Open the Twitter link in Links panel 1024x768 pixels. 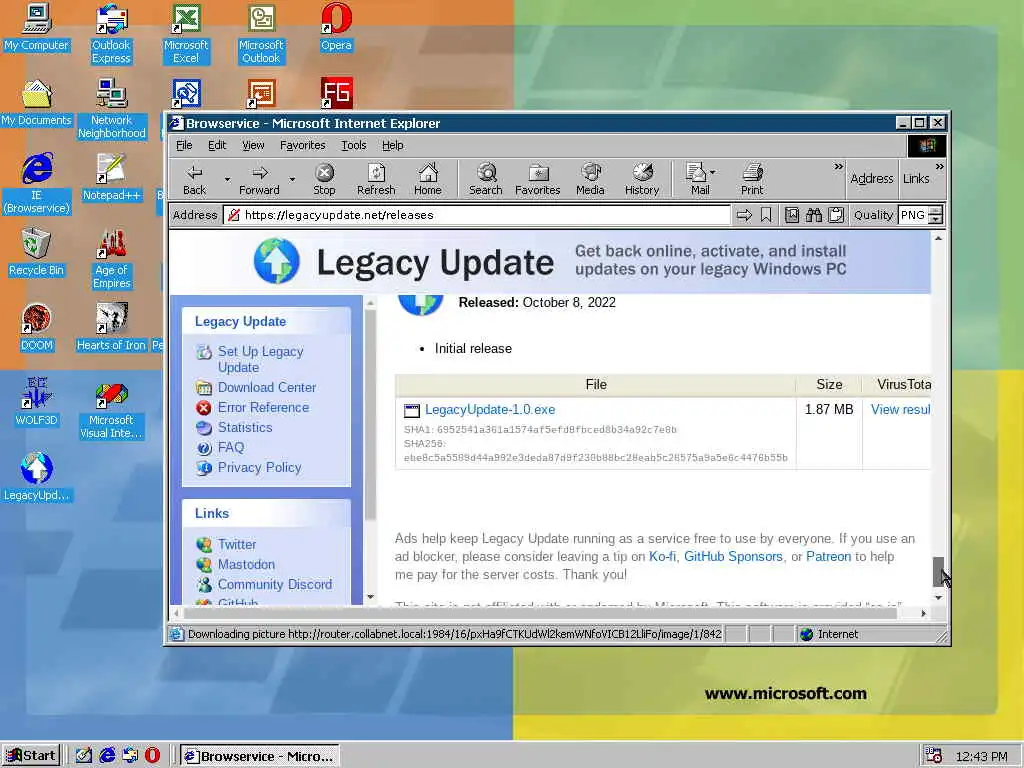click(x=236, y=544)
